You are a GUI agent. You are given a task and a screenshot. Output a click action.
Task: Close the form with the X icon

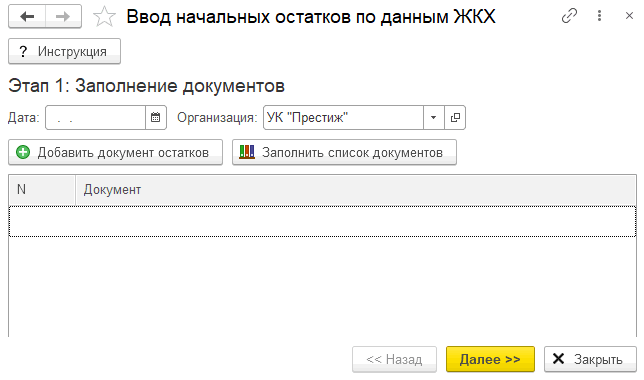point(629,16)
